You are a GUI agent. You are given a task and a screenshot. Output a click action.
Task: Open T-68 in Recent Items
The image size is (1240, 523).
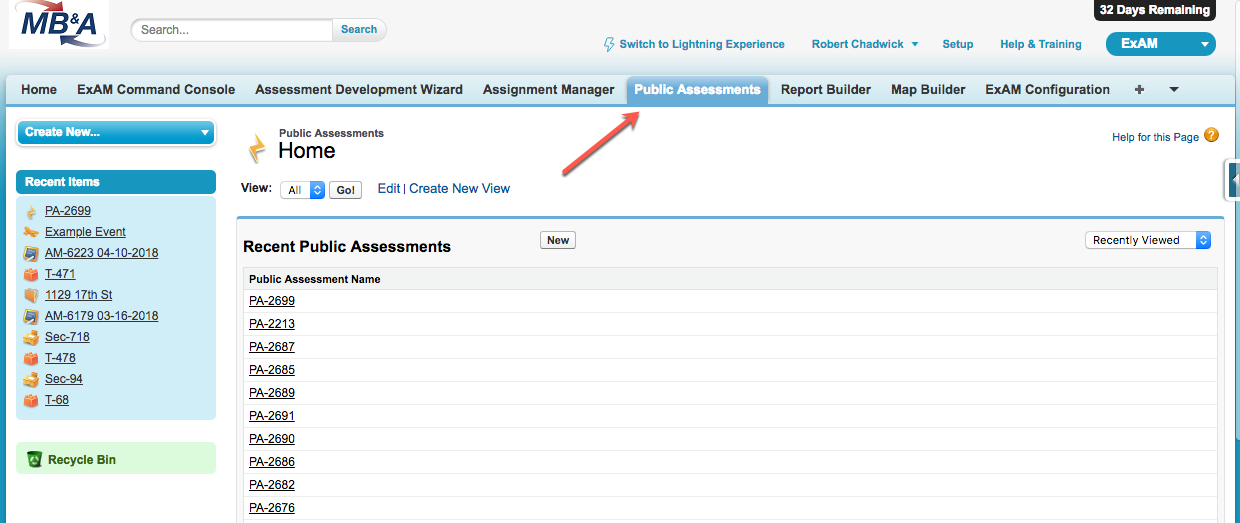tap(57, 400)
